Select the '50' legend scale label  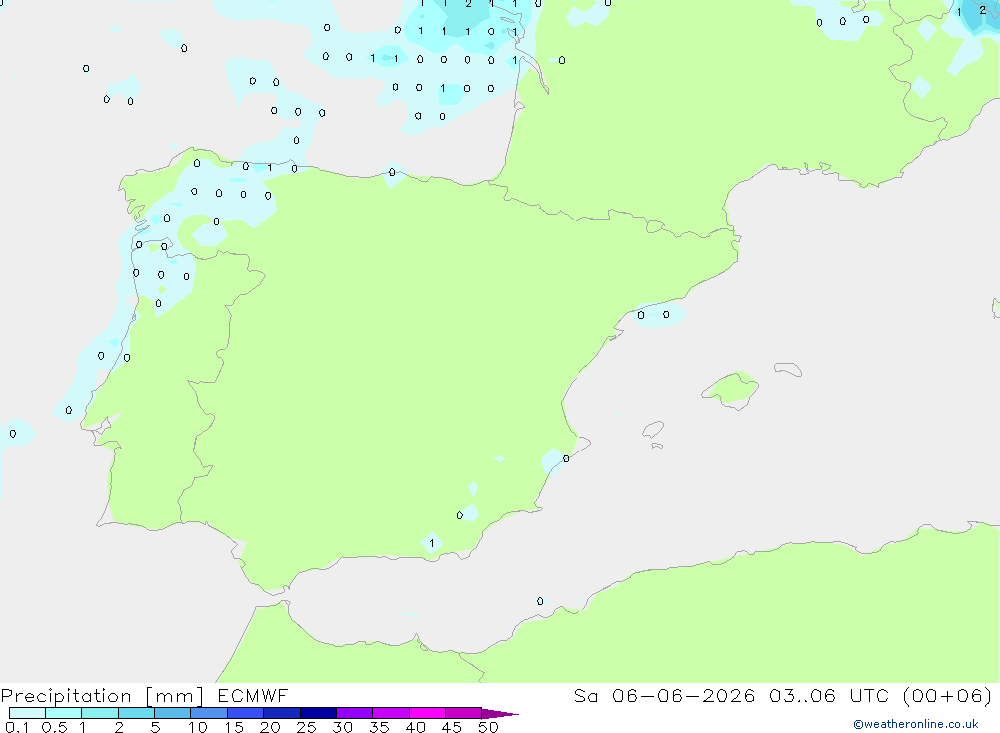coord(488,727)
